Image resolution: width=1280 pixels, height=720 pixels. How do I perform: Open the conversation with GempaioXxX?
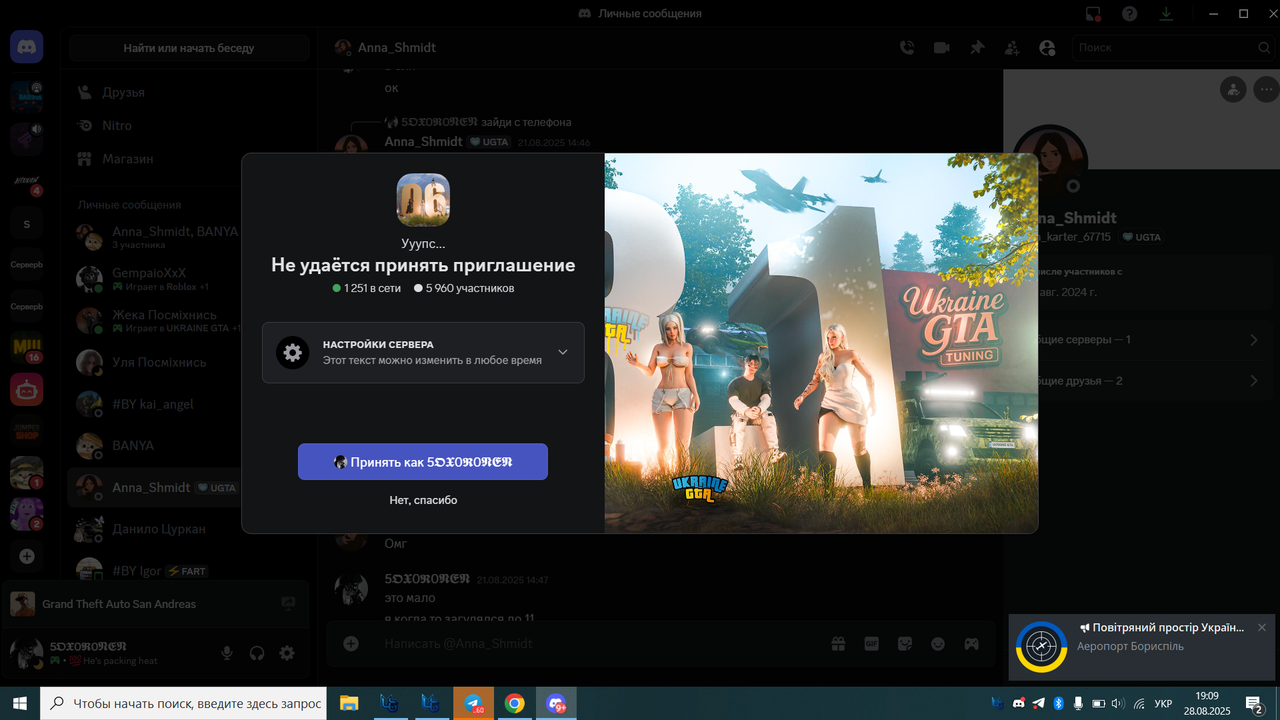(x=155, y=279)
